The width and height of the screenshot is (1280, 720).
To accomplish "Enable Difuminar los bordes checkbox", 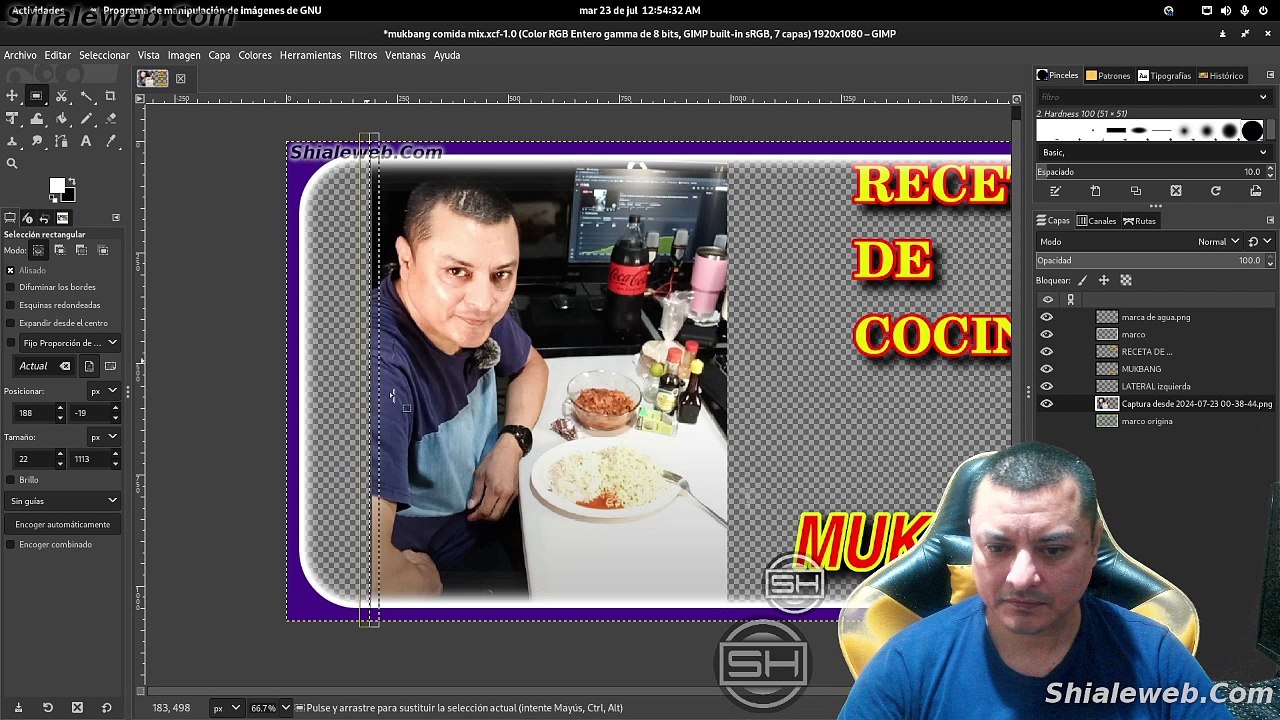I will point(11,287).
